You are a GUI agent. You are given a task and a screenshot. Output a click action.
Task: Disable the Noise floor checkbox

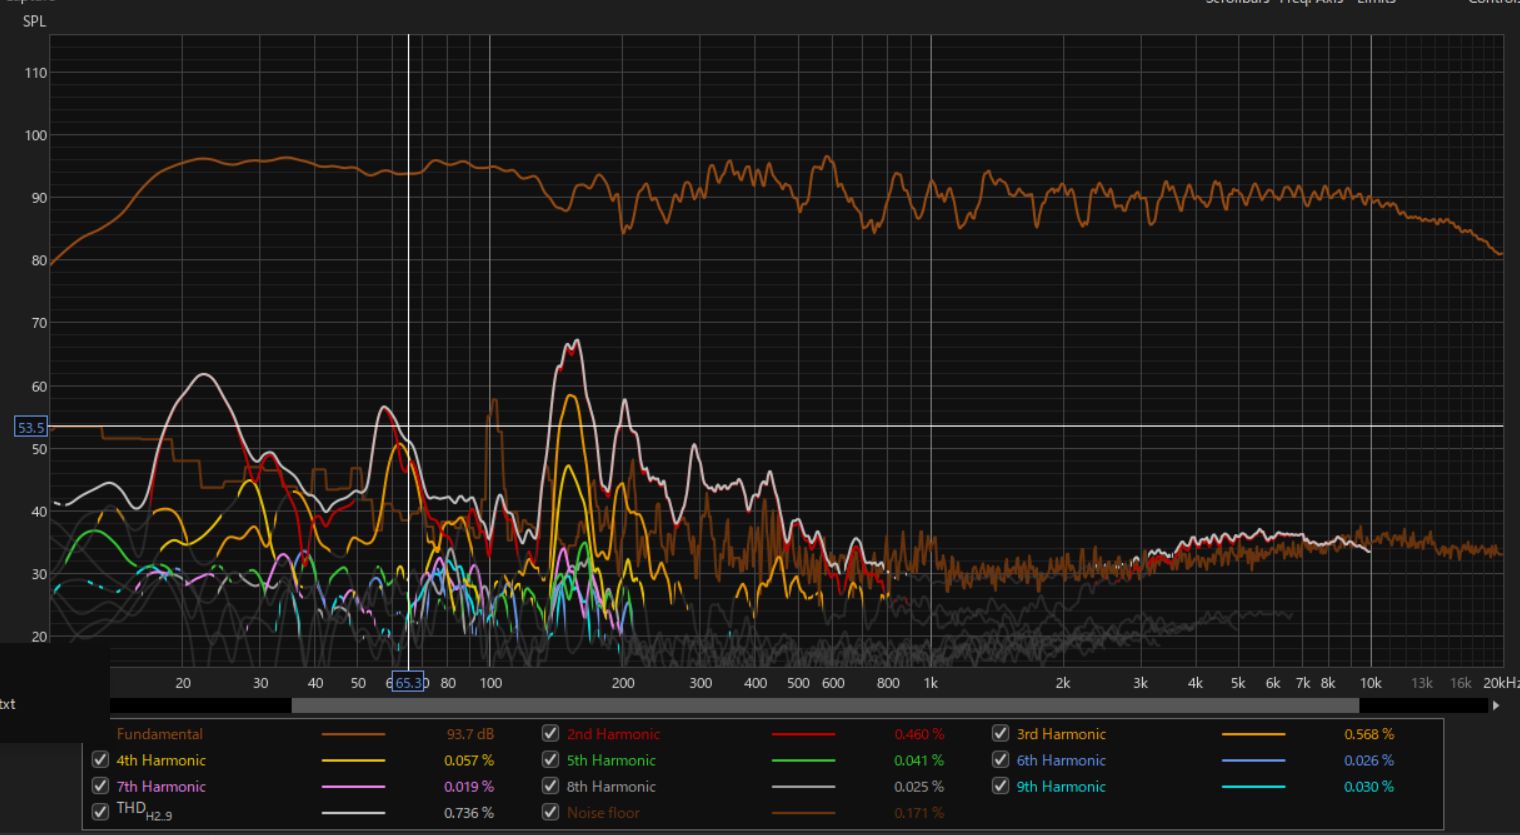click(550, 812)
